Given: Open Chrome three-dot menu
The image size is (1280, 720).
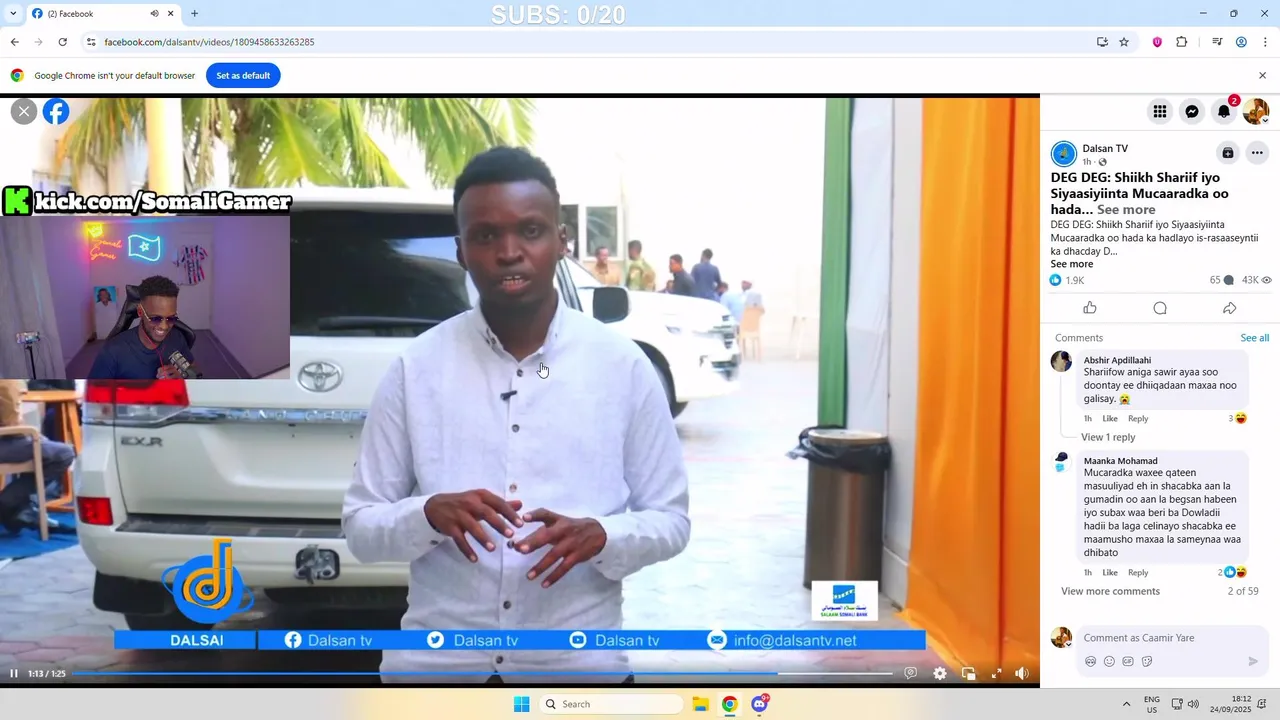Looking at the screenshot, I should (x=1265, y=42).
